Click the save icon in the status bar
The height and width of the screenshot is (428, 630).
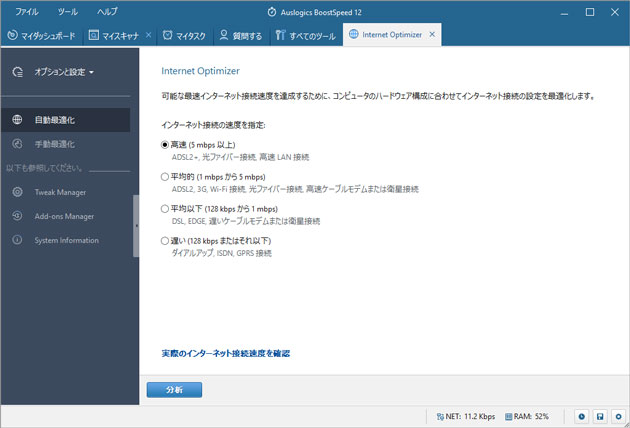(x=599, y=416)
